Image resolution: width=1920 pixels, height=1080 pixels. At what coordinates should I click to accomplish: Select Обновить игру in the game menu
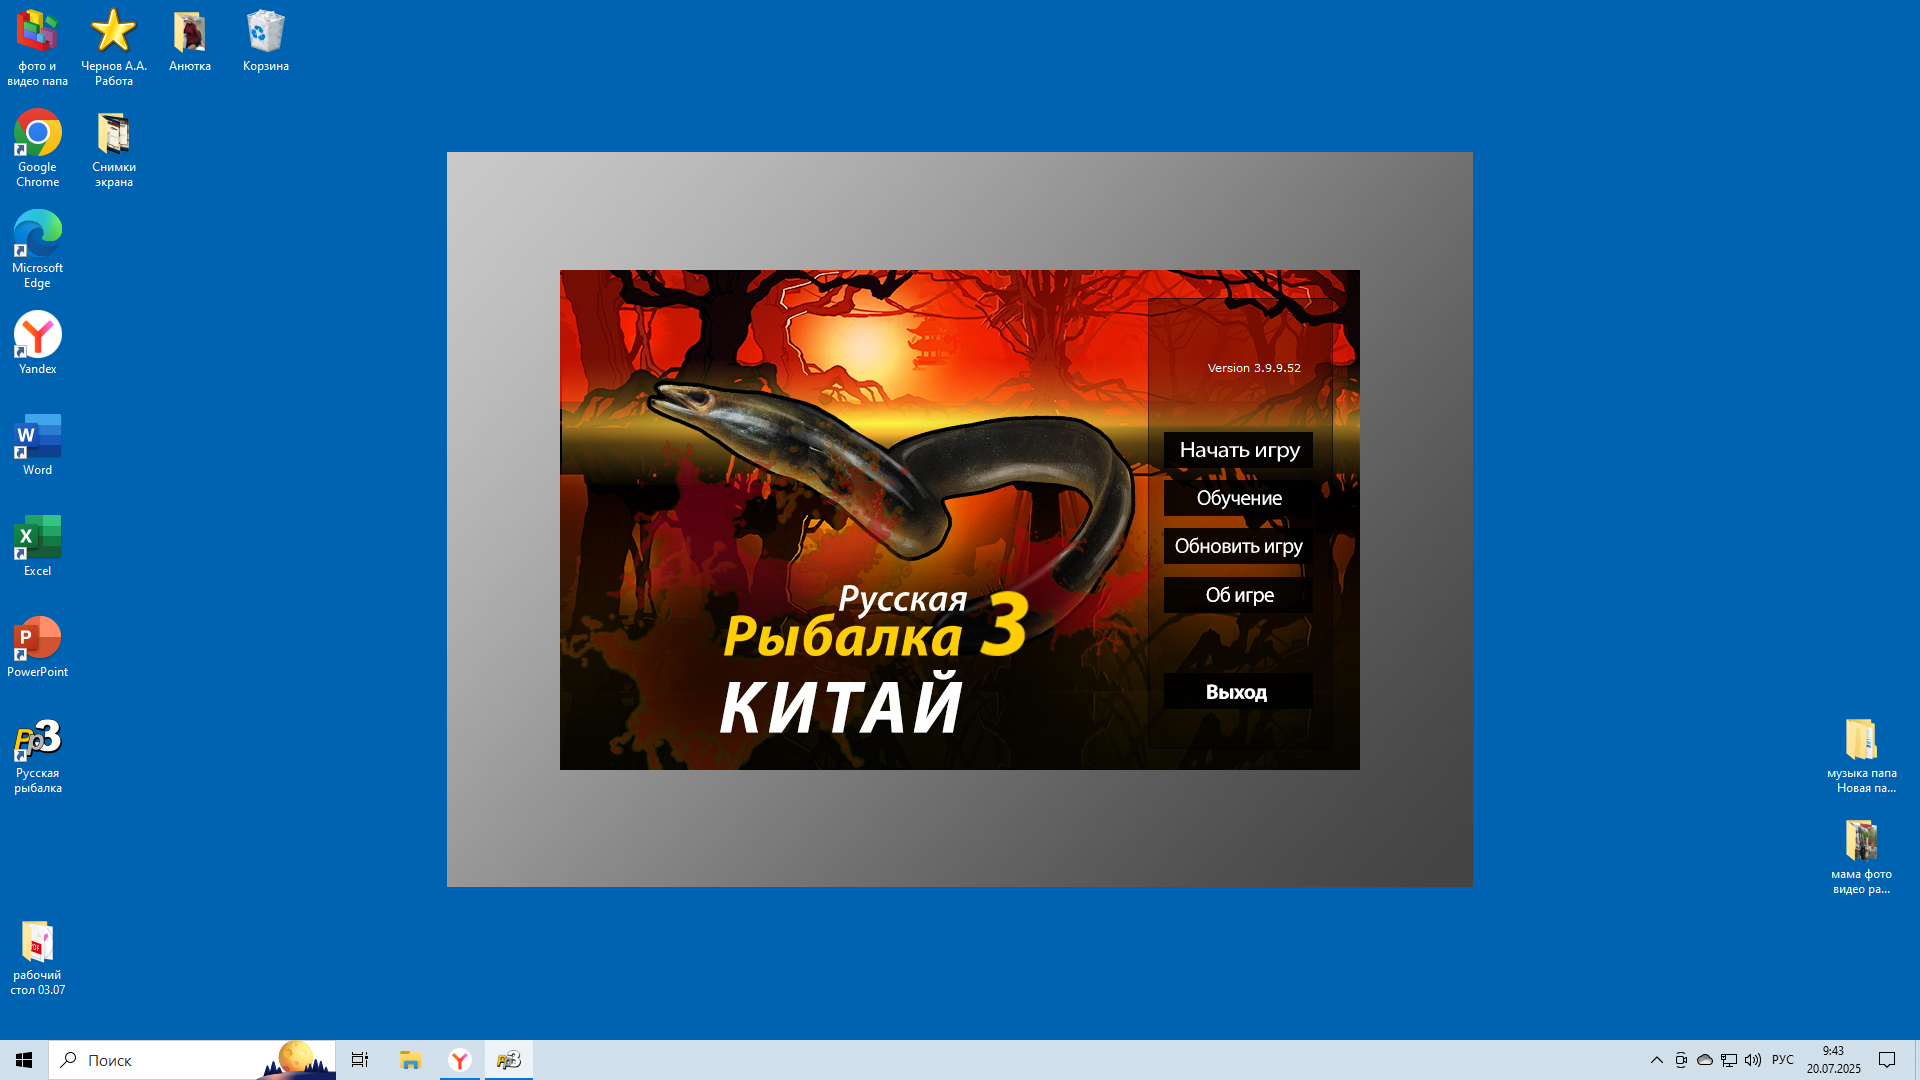click(x=1238, y=546)
